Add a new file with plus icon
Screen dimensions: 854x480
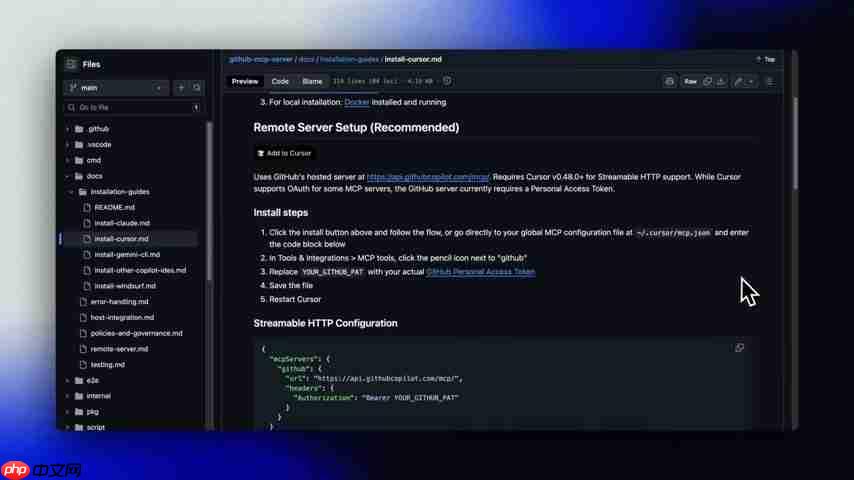(x=181, y=88)
